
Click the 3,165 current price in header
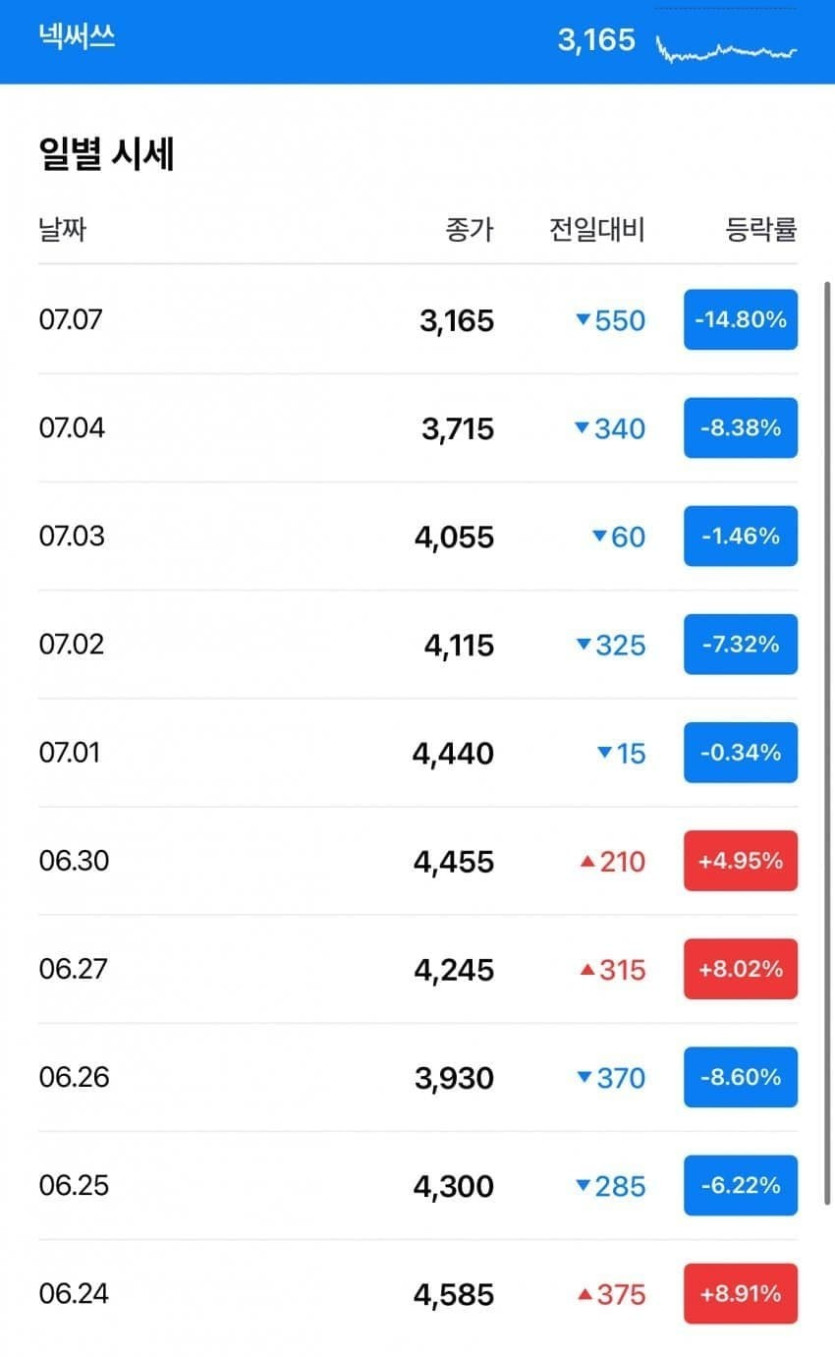click(x=596, y=40)
